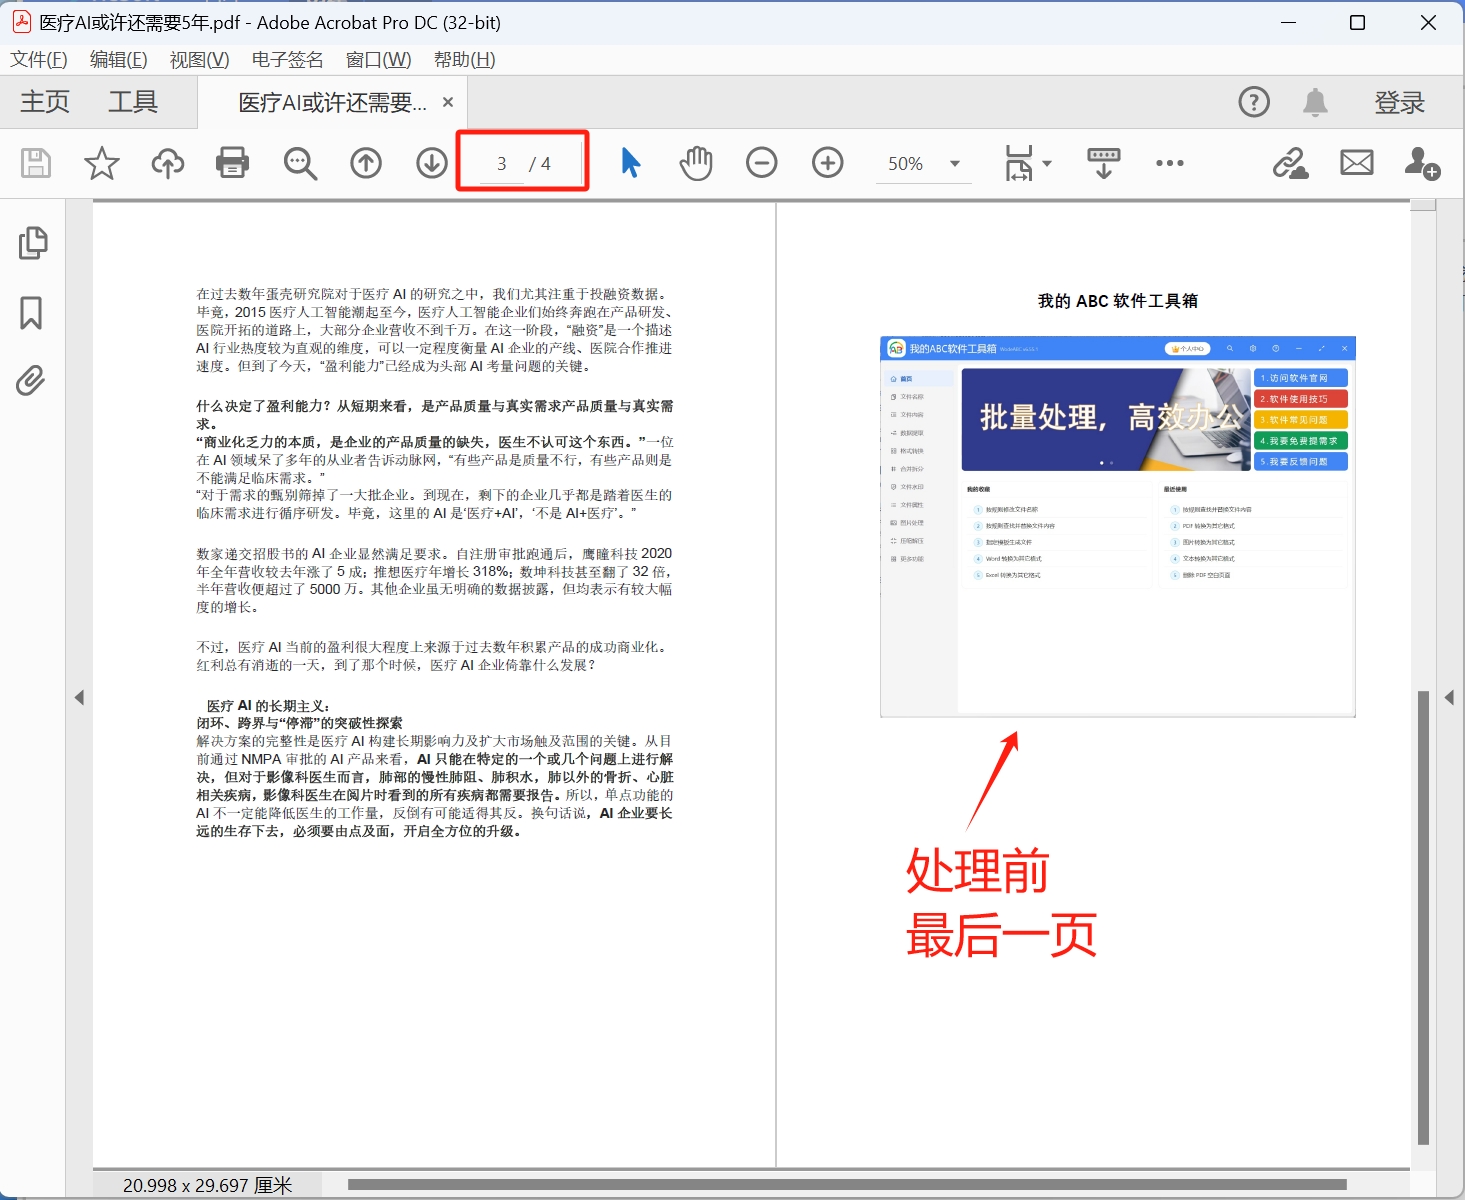Open the zoom level 50% dropdown
The image size is (1465, 1200).
pyautogui.click(x=921, y=163)
